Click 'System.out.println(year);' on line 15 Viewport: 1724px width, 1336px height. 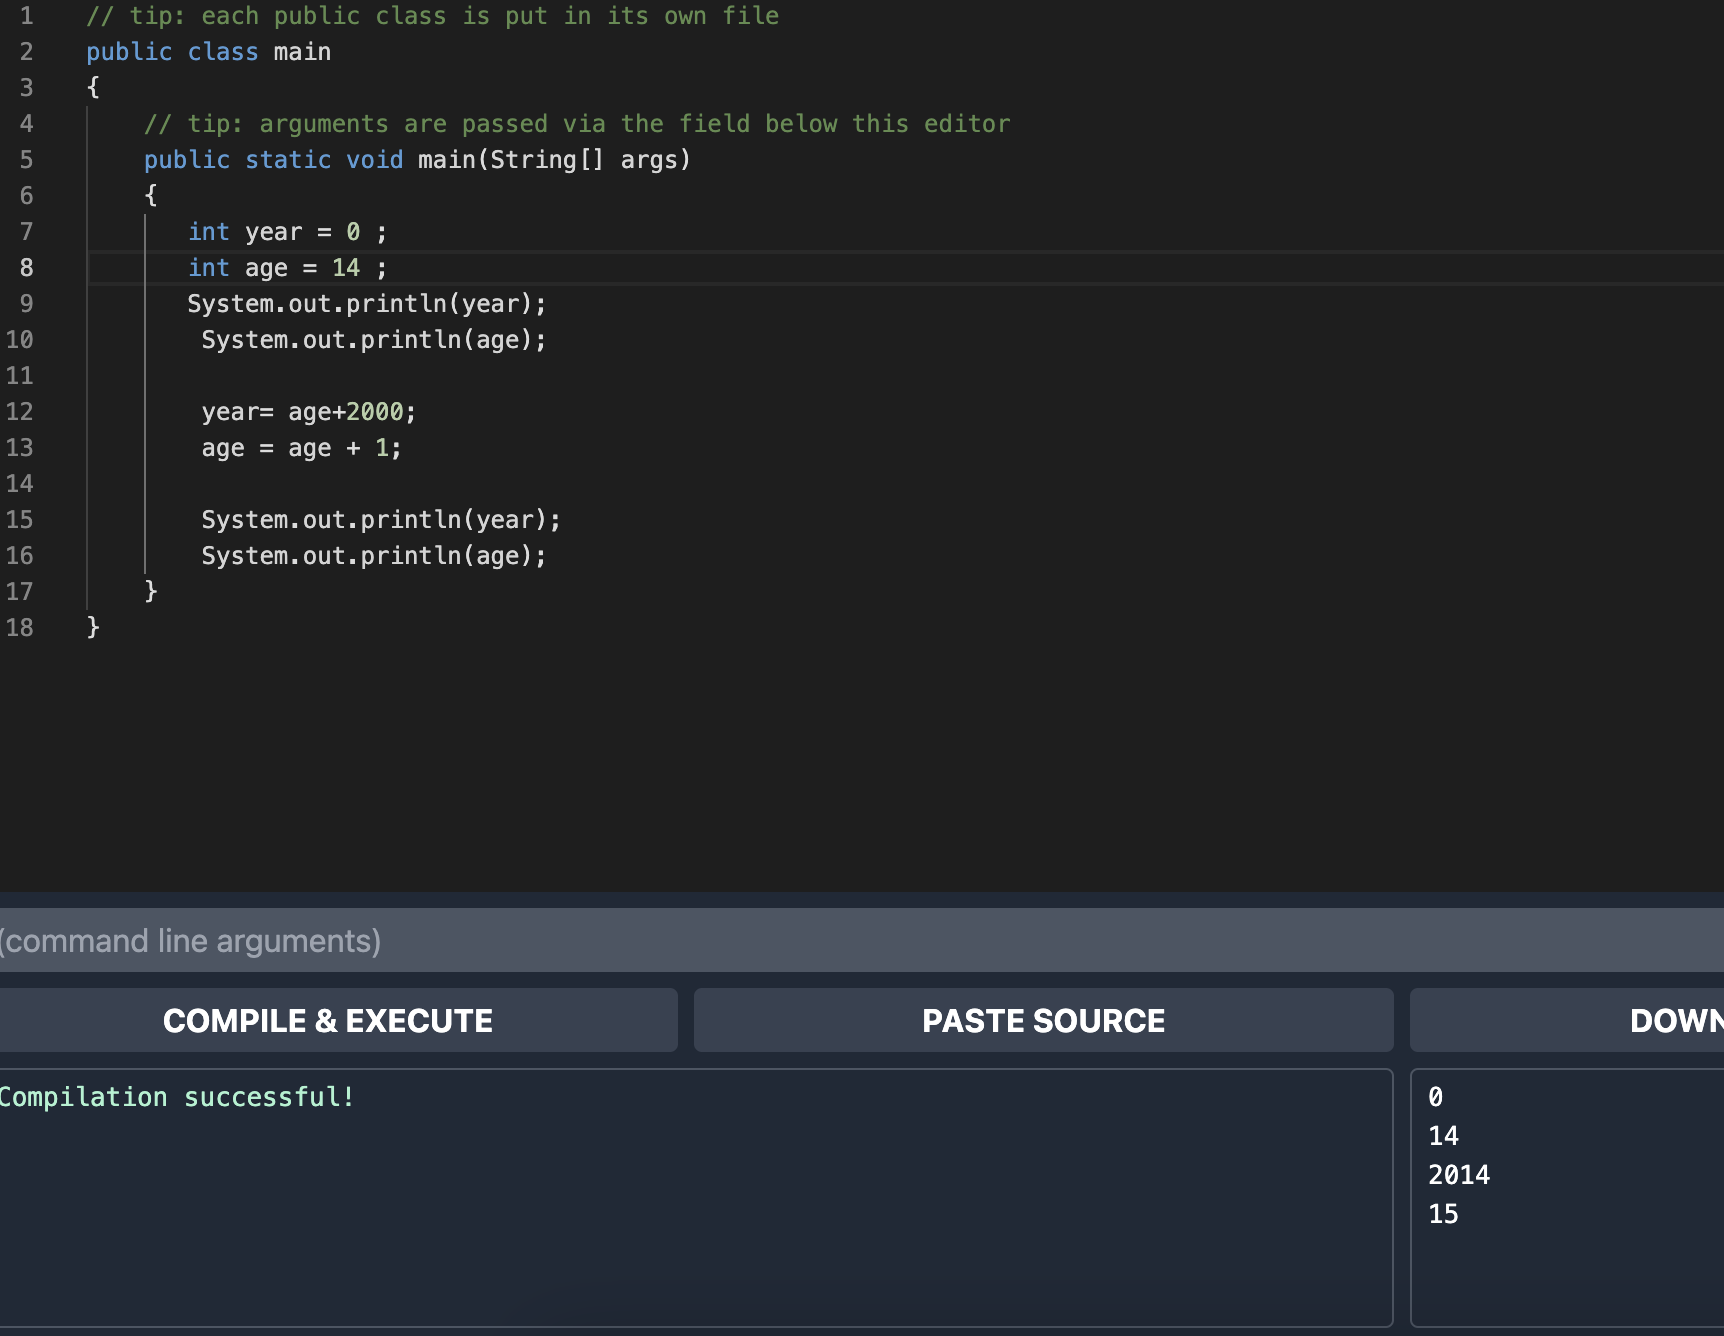(x=381, y=520)
